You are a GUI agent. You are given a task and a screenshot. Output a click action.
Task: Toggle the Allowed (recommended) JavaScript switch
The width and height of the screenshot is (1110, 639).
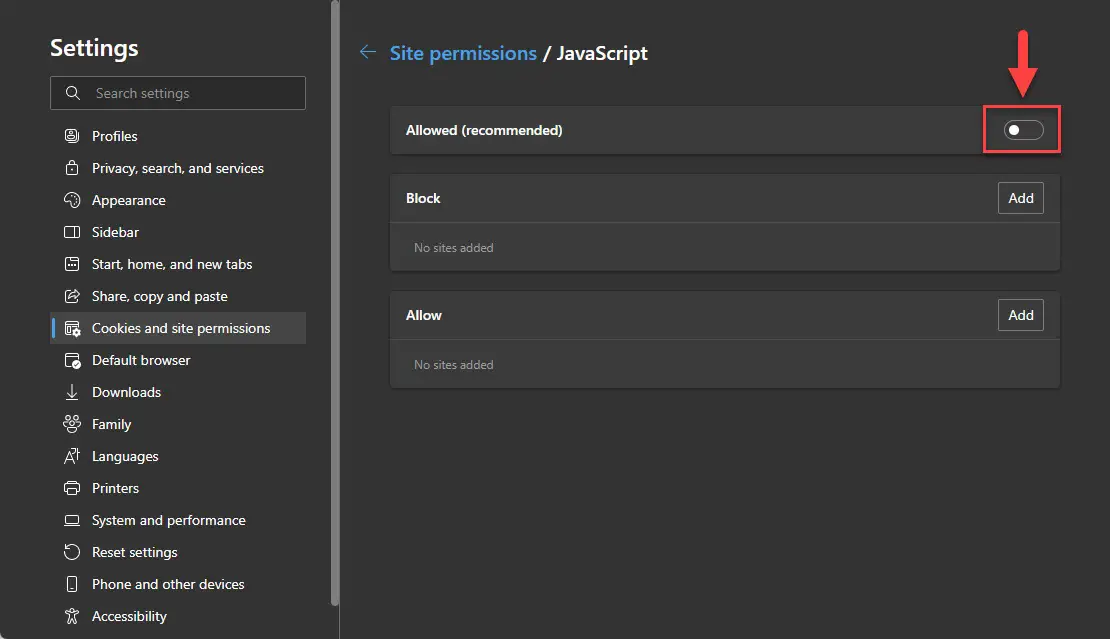[1023, 130]
